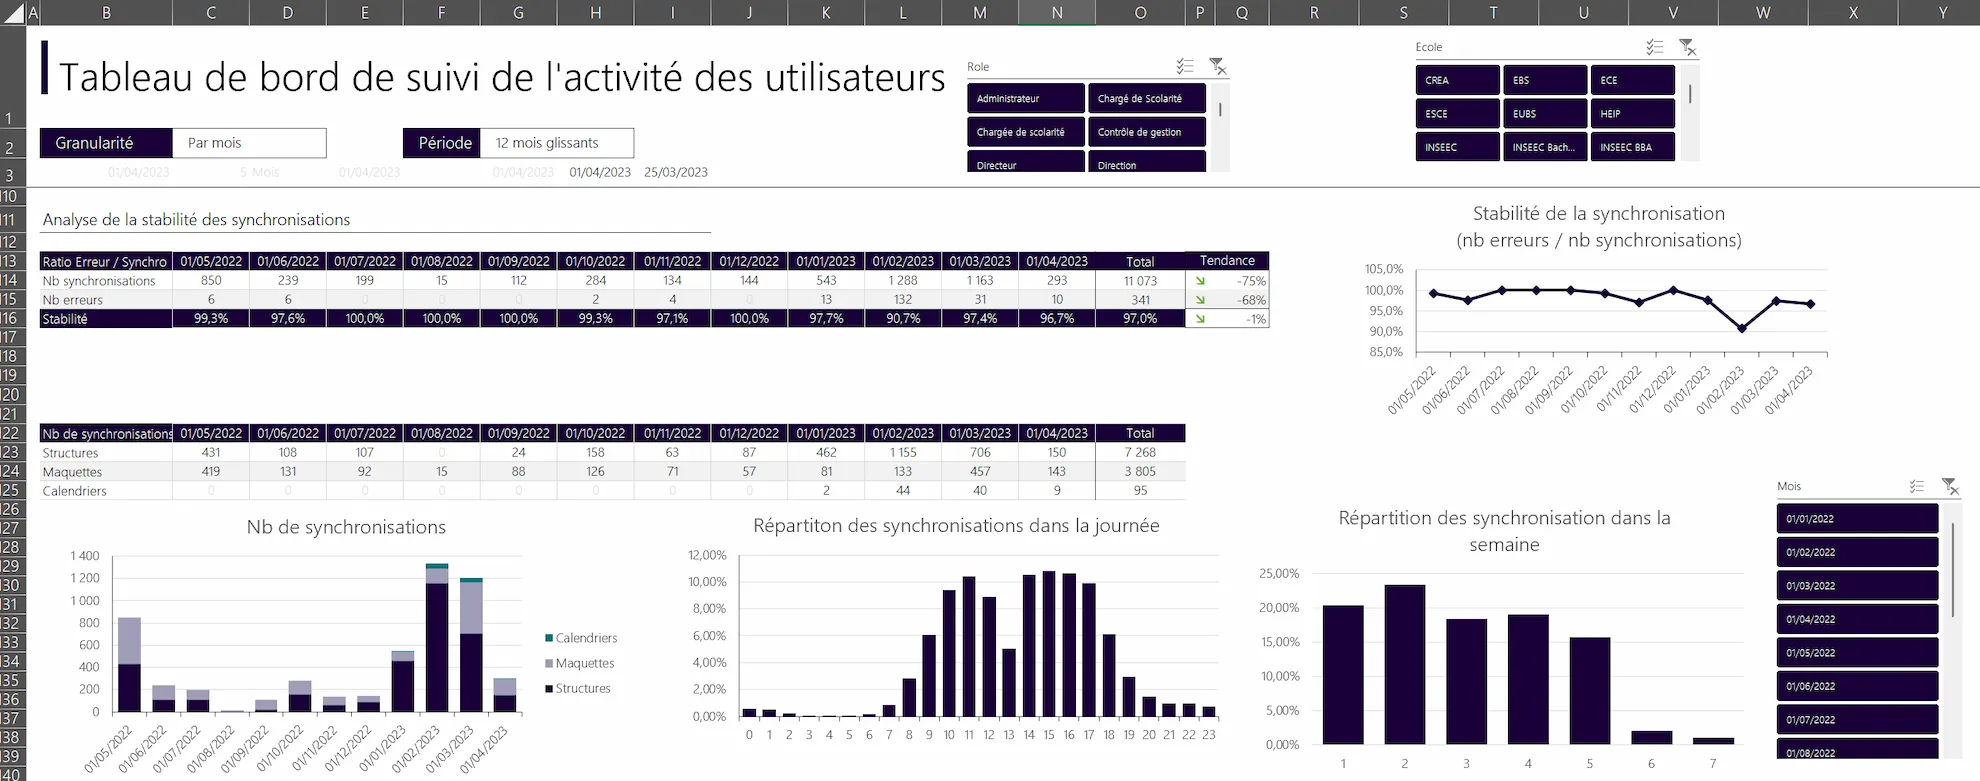Select column N header

point(1057,12)
